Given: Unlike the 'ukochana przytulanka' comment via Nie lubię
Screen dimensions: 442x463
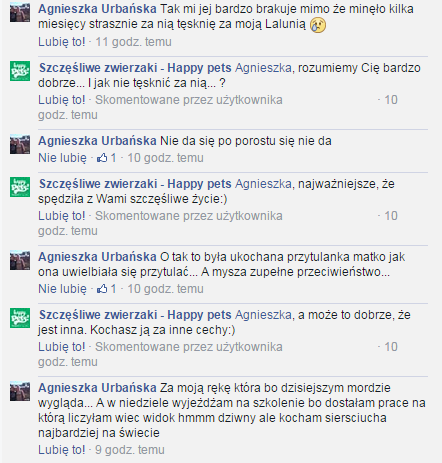Looking at the screenshot, I should (62, 289).
